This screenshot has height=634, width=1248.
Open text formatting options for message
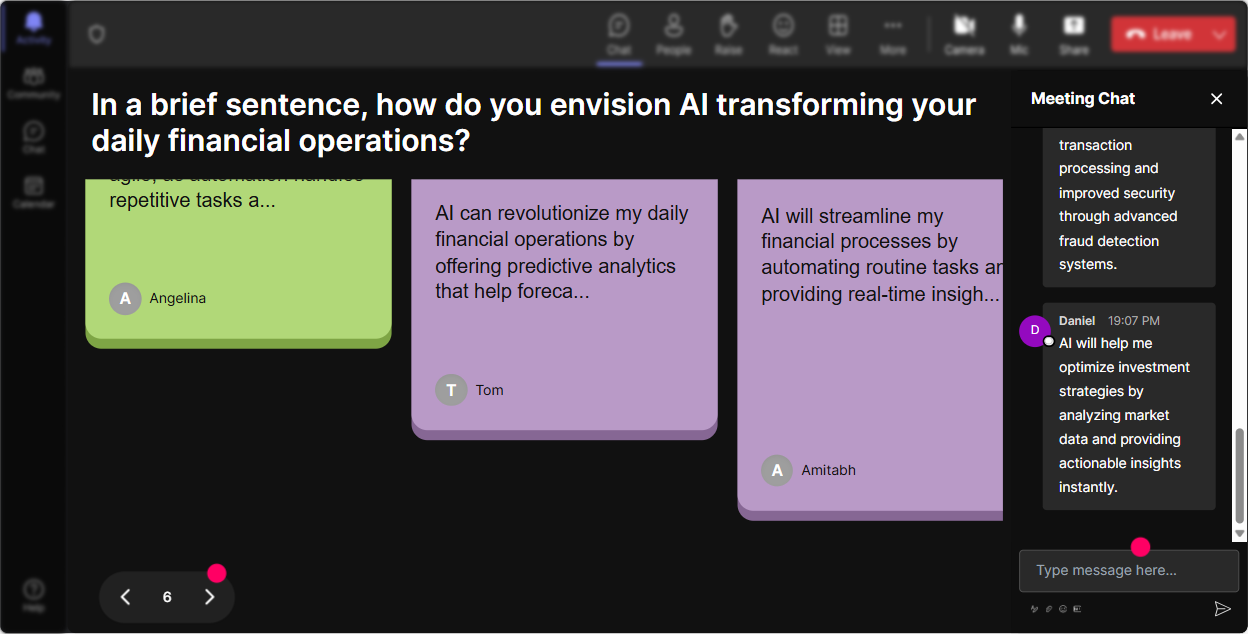(1035, 608)
